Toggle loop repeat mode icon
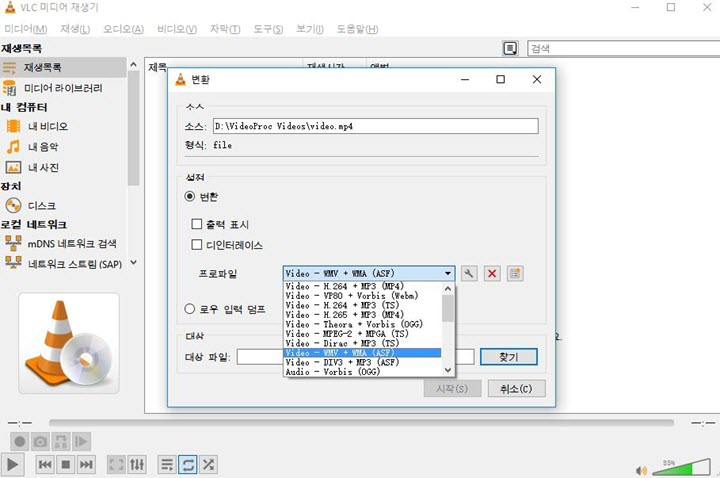 [x=188, y=465]
